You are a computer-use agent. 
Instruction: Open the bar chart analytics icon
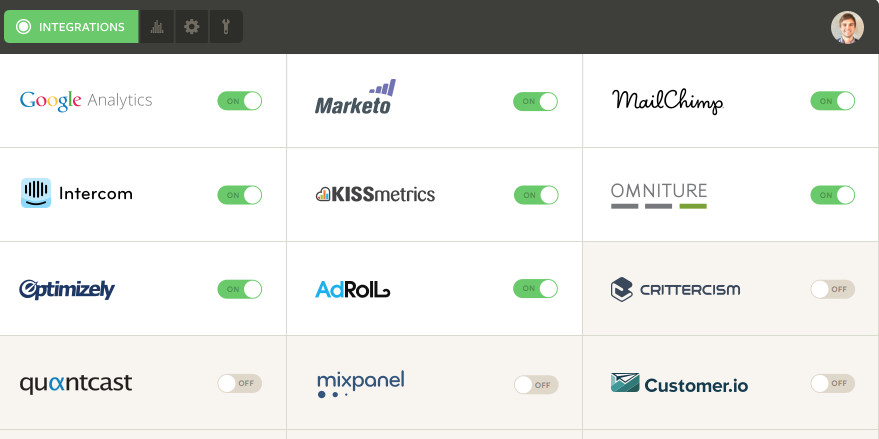tap(157, 26)
